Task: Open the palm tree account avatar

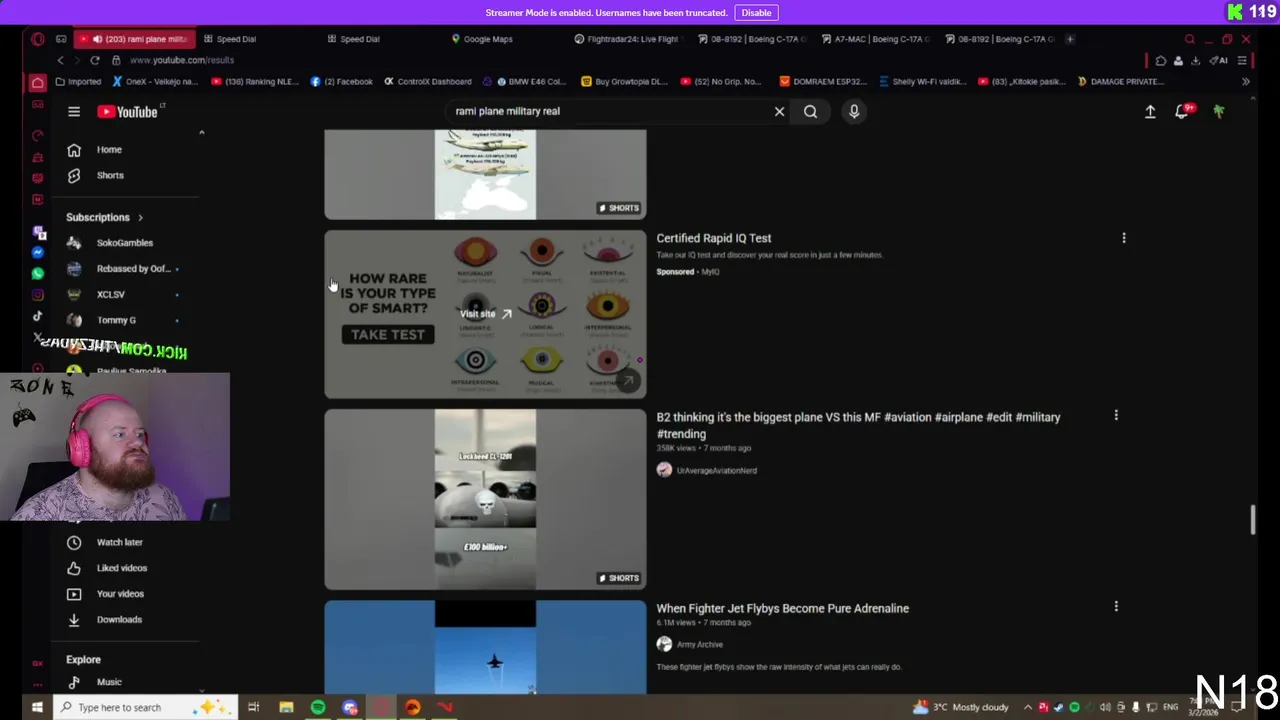Action: (x=1219, y=112)
